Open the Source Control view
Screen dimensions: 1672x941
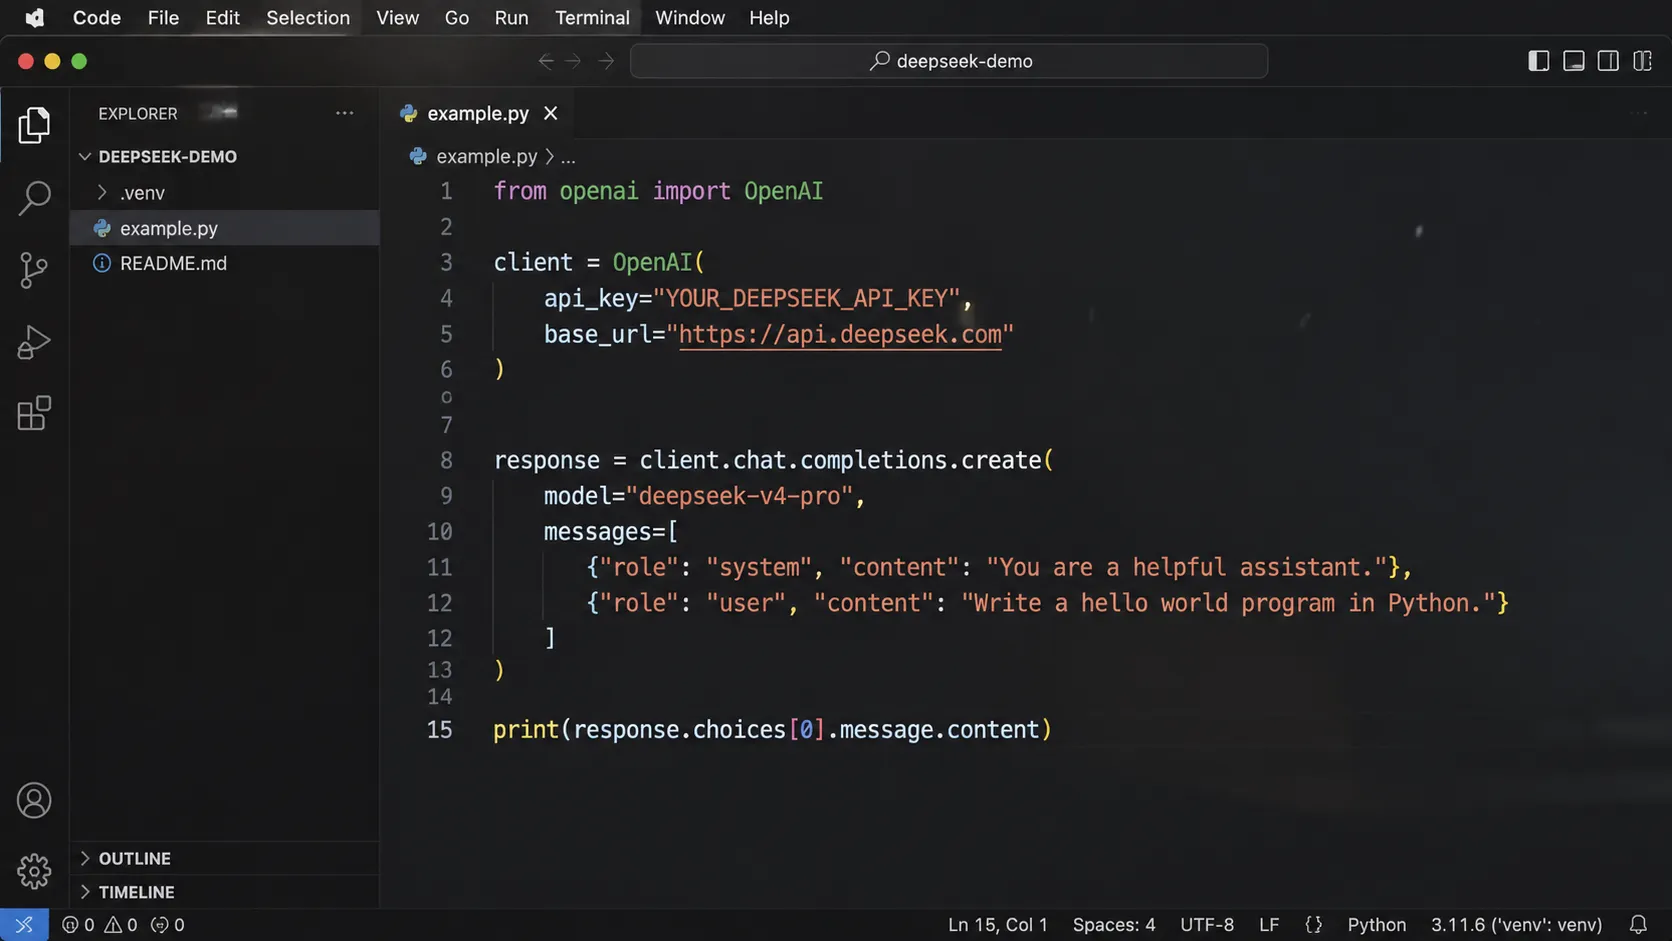point(34,270)
